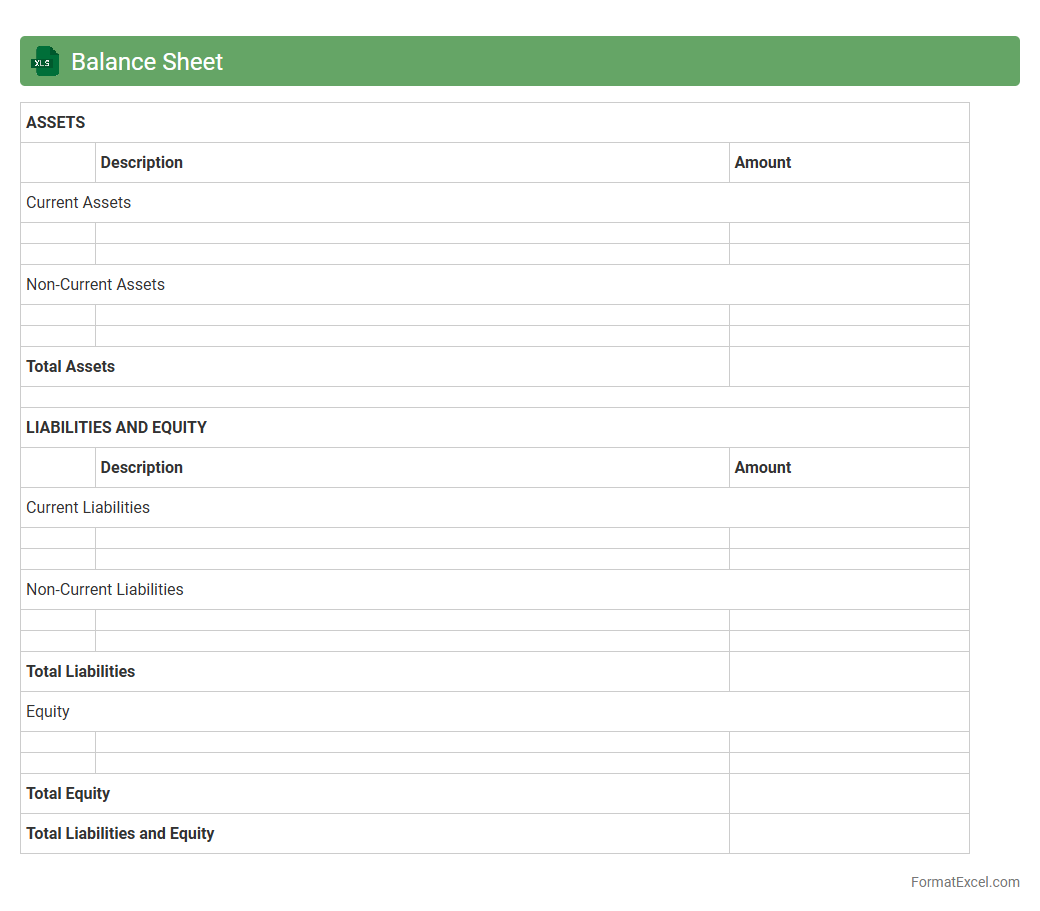
Task: Select the Description header under ASSETS
Action: [x=142, y=162]
